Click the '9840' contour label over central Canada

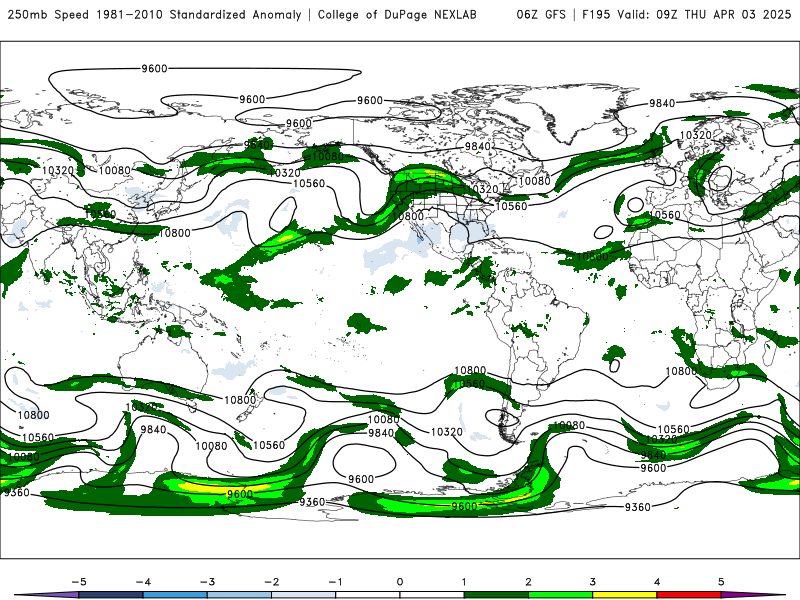point(478,146)
